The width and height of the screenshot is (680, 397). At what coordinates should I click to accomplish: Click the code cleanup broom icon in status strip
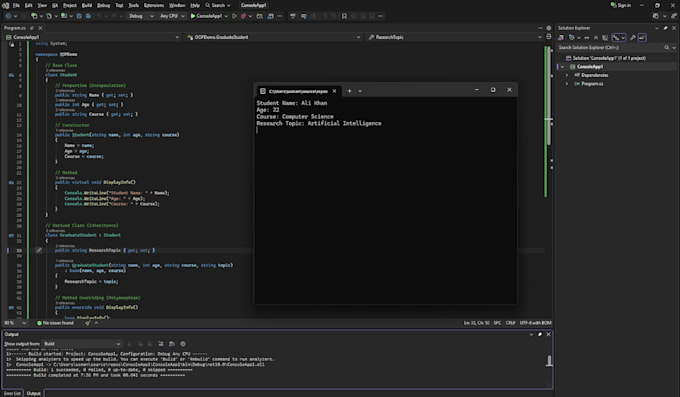click(88, 323)
